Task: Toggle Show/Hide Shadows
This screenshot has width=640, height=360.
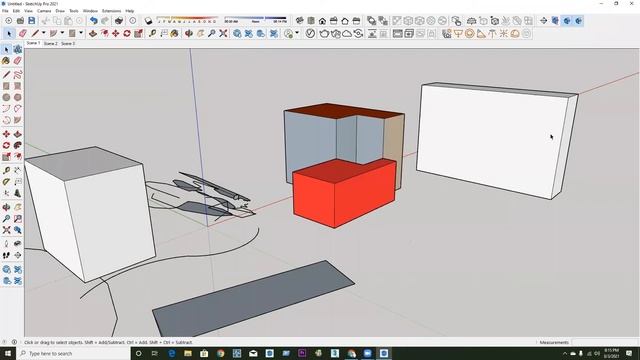Action: [x=148, y=21]
